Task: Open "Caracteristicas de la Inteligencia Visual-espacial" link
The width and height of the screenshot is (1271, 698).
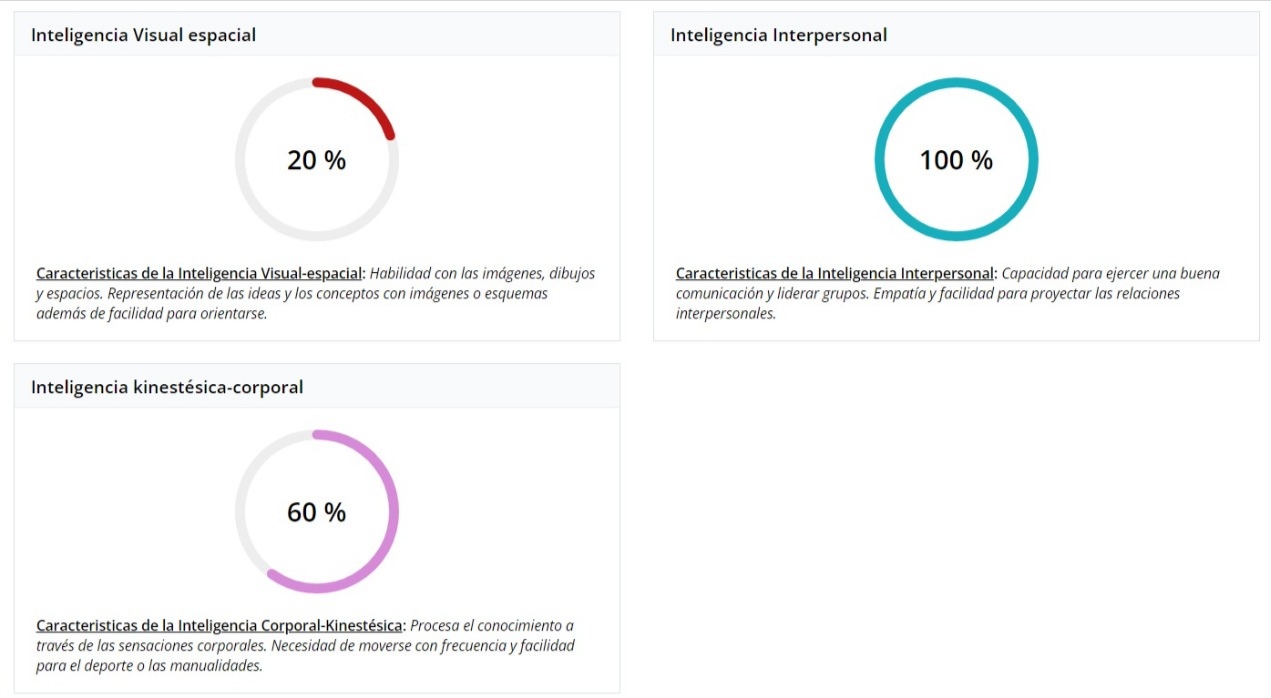Action: (201, 273)
